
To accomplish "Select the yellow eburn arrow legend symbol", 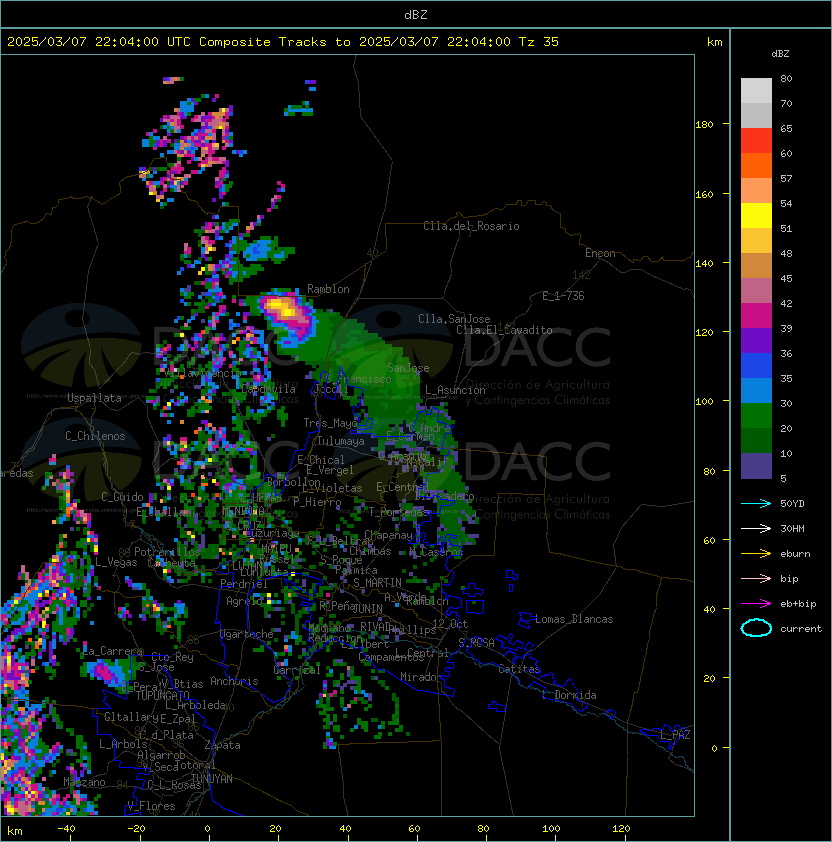I will click(x=756, y=554).
